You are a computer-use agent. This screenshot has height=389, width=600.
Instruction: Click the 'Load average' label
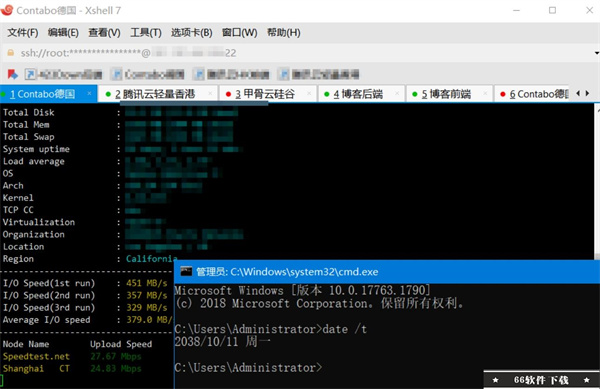pyautogui.click(x=34, y=161)
